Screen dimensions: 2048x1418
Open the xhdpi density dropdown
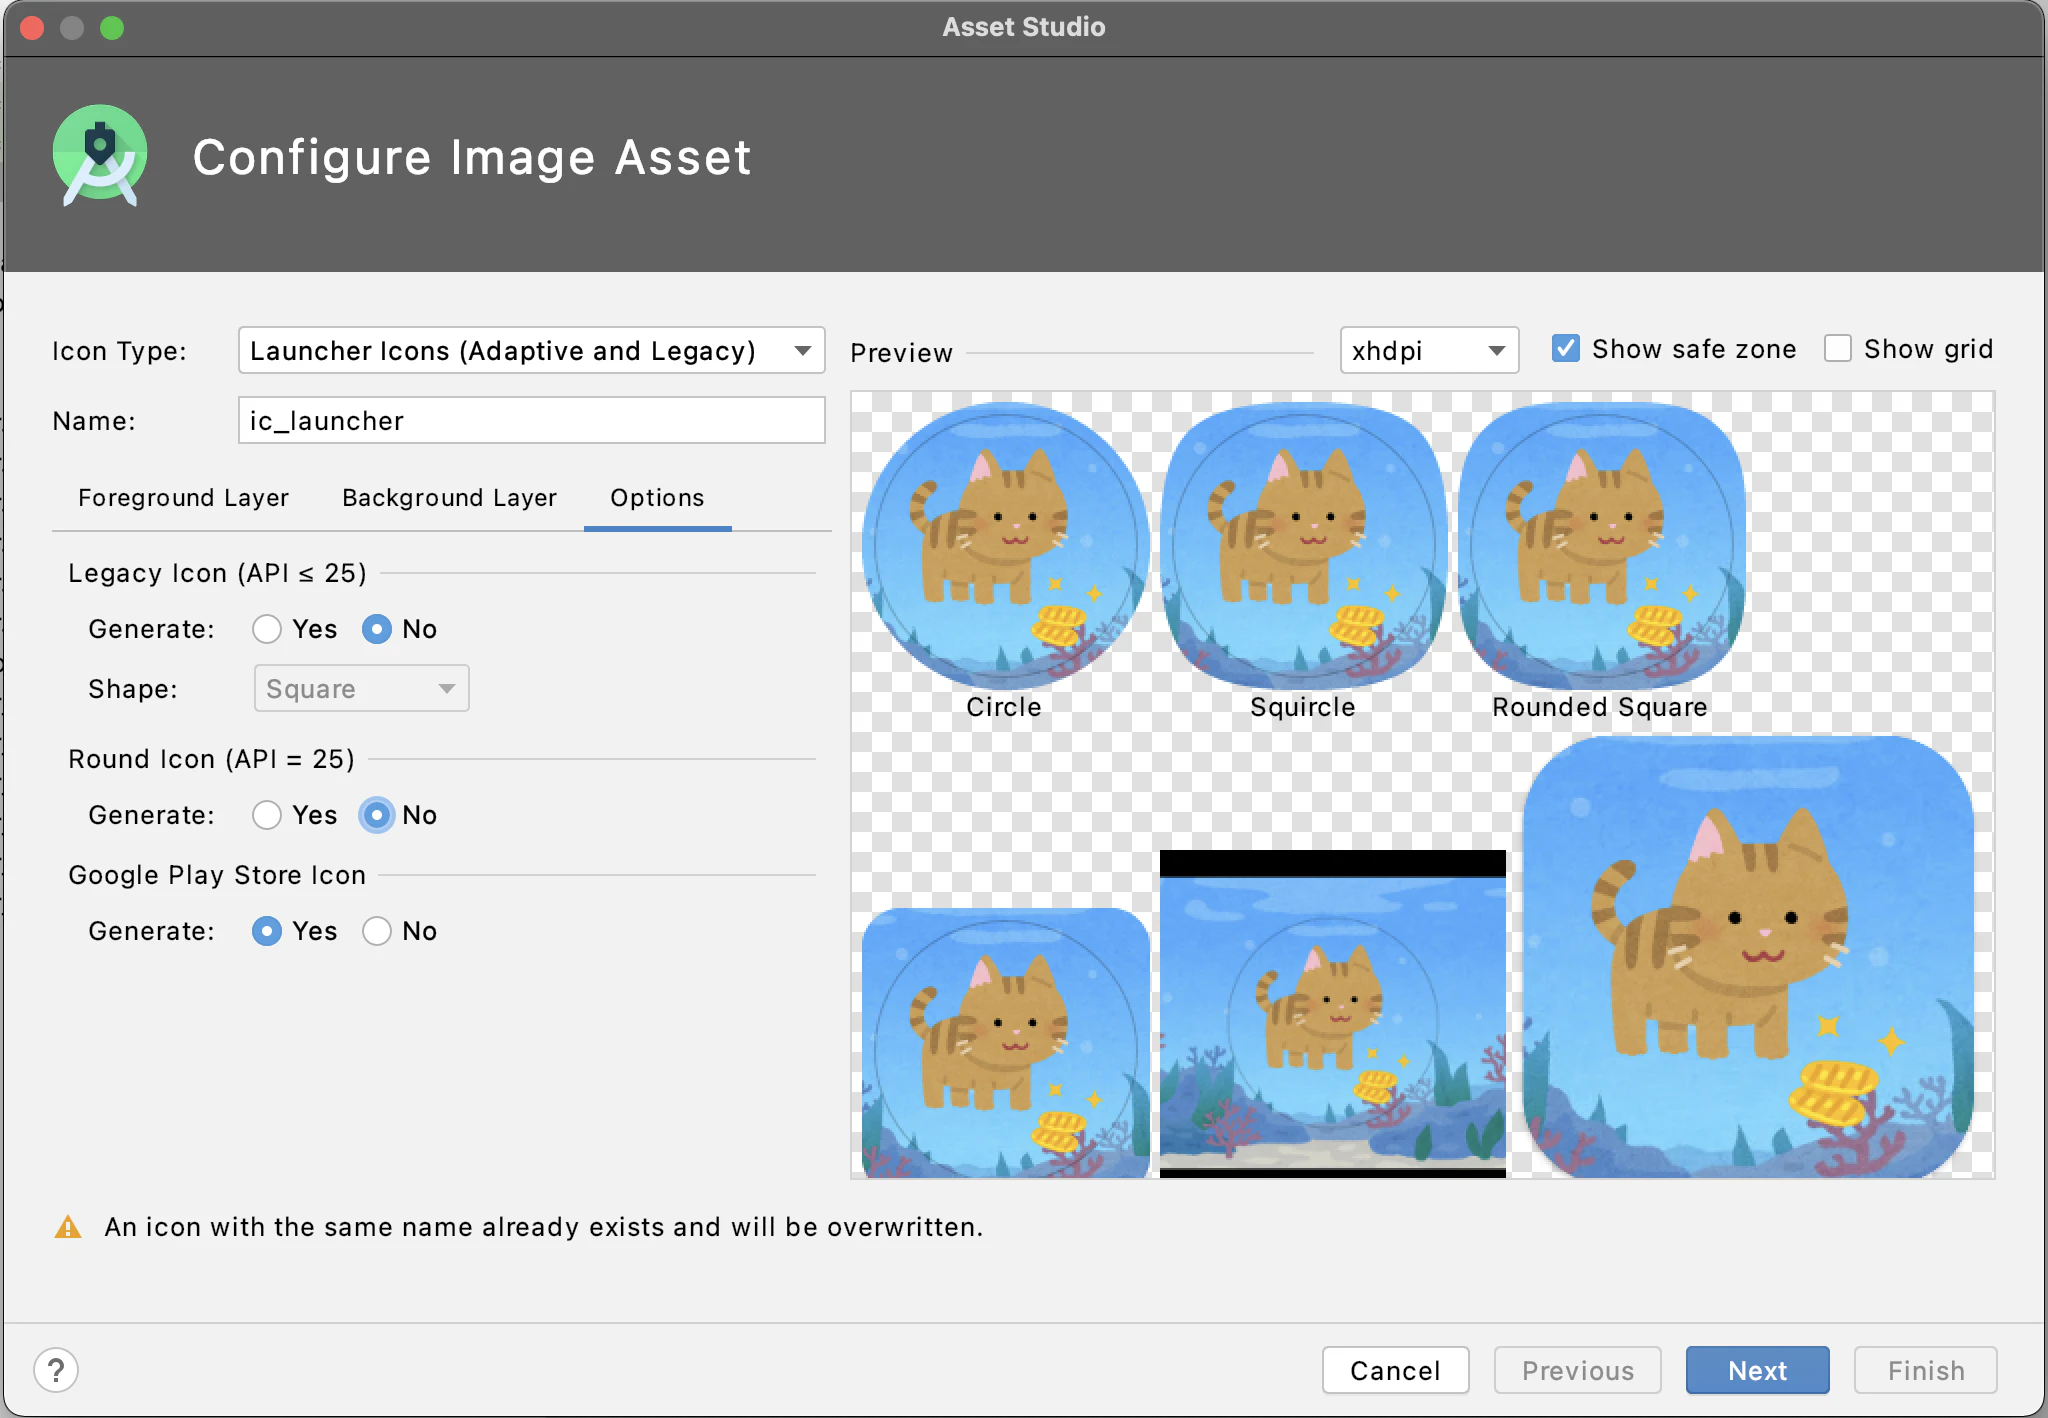point(1429,350)
